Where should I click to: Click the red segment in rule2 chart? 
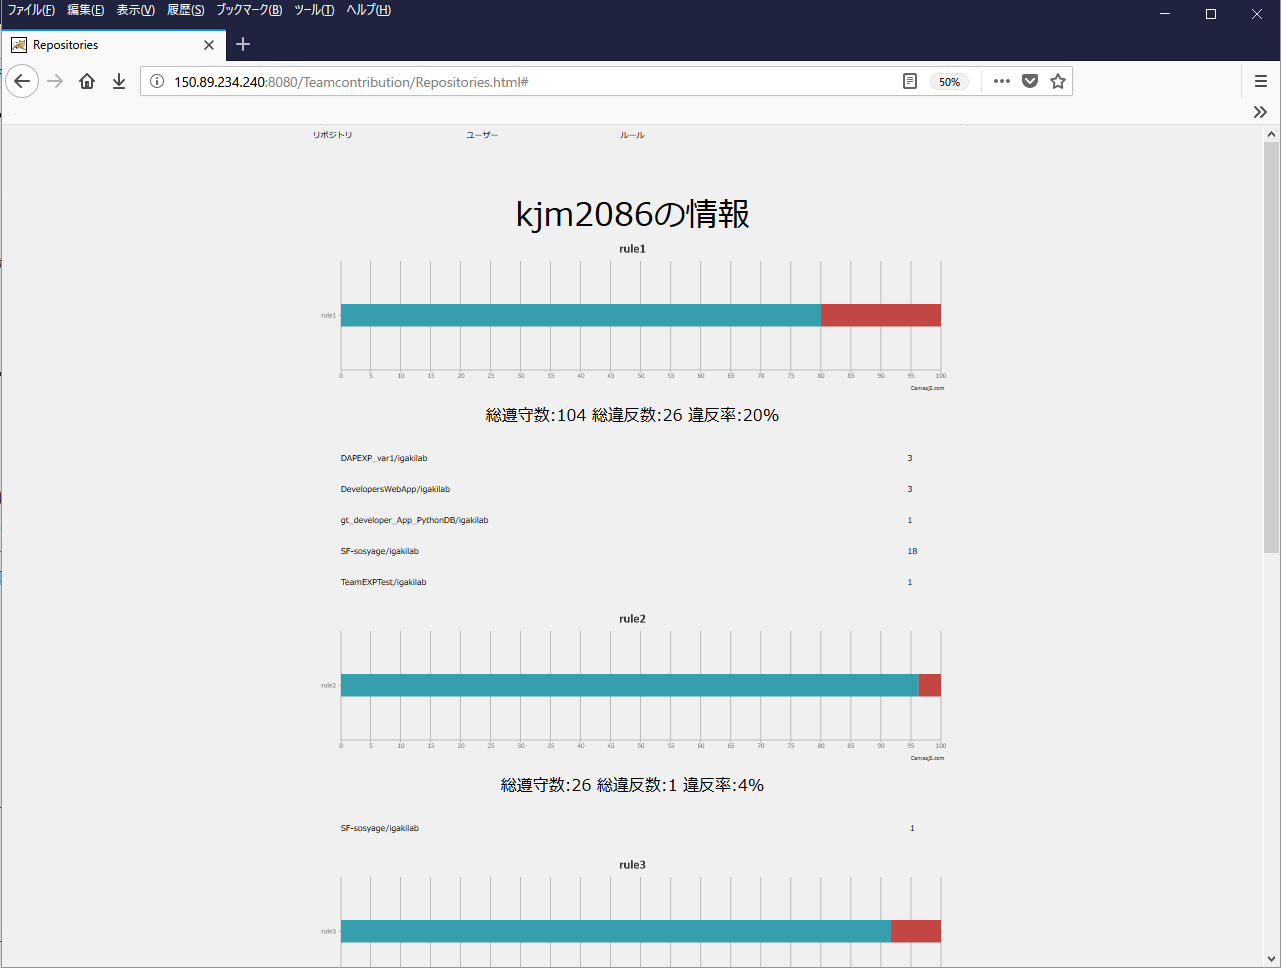pyautogui.click(x=930, y=685)
